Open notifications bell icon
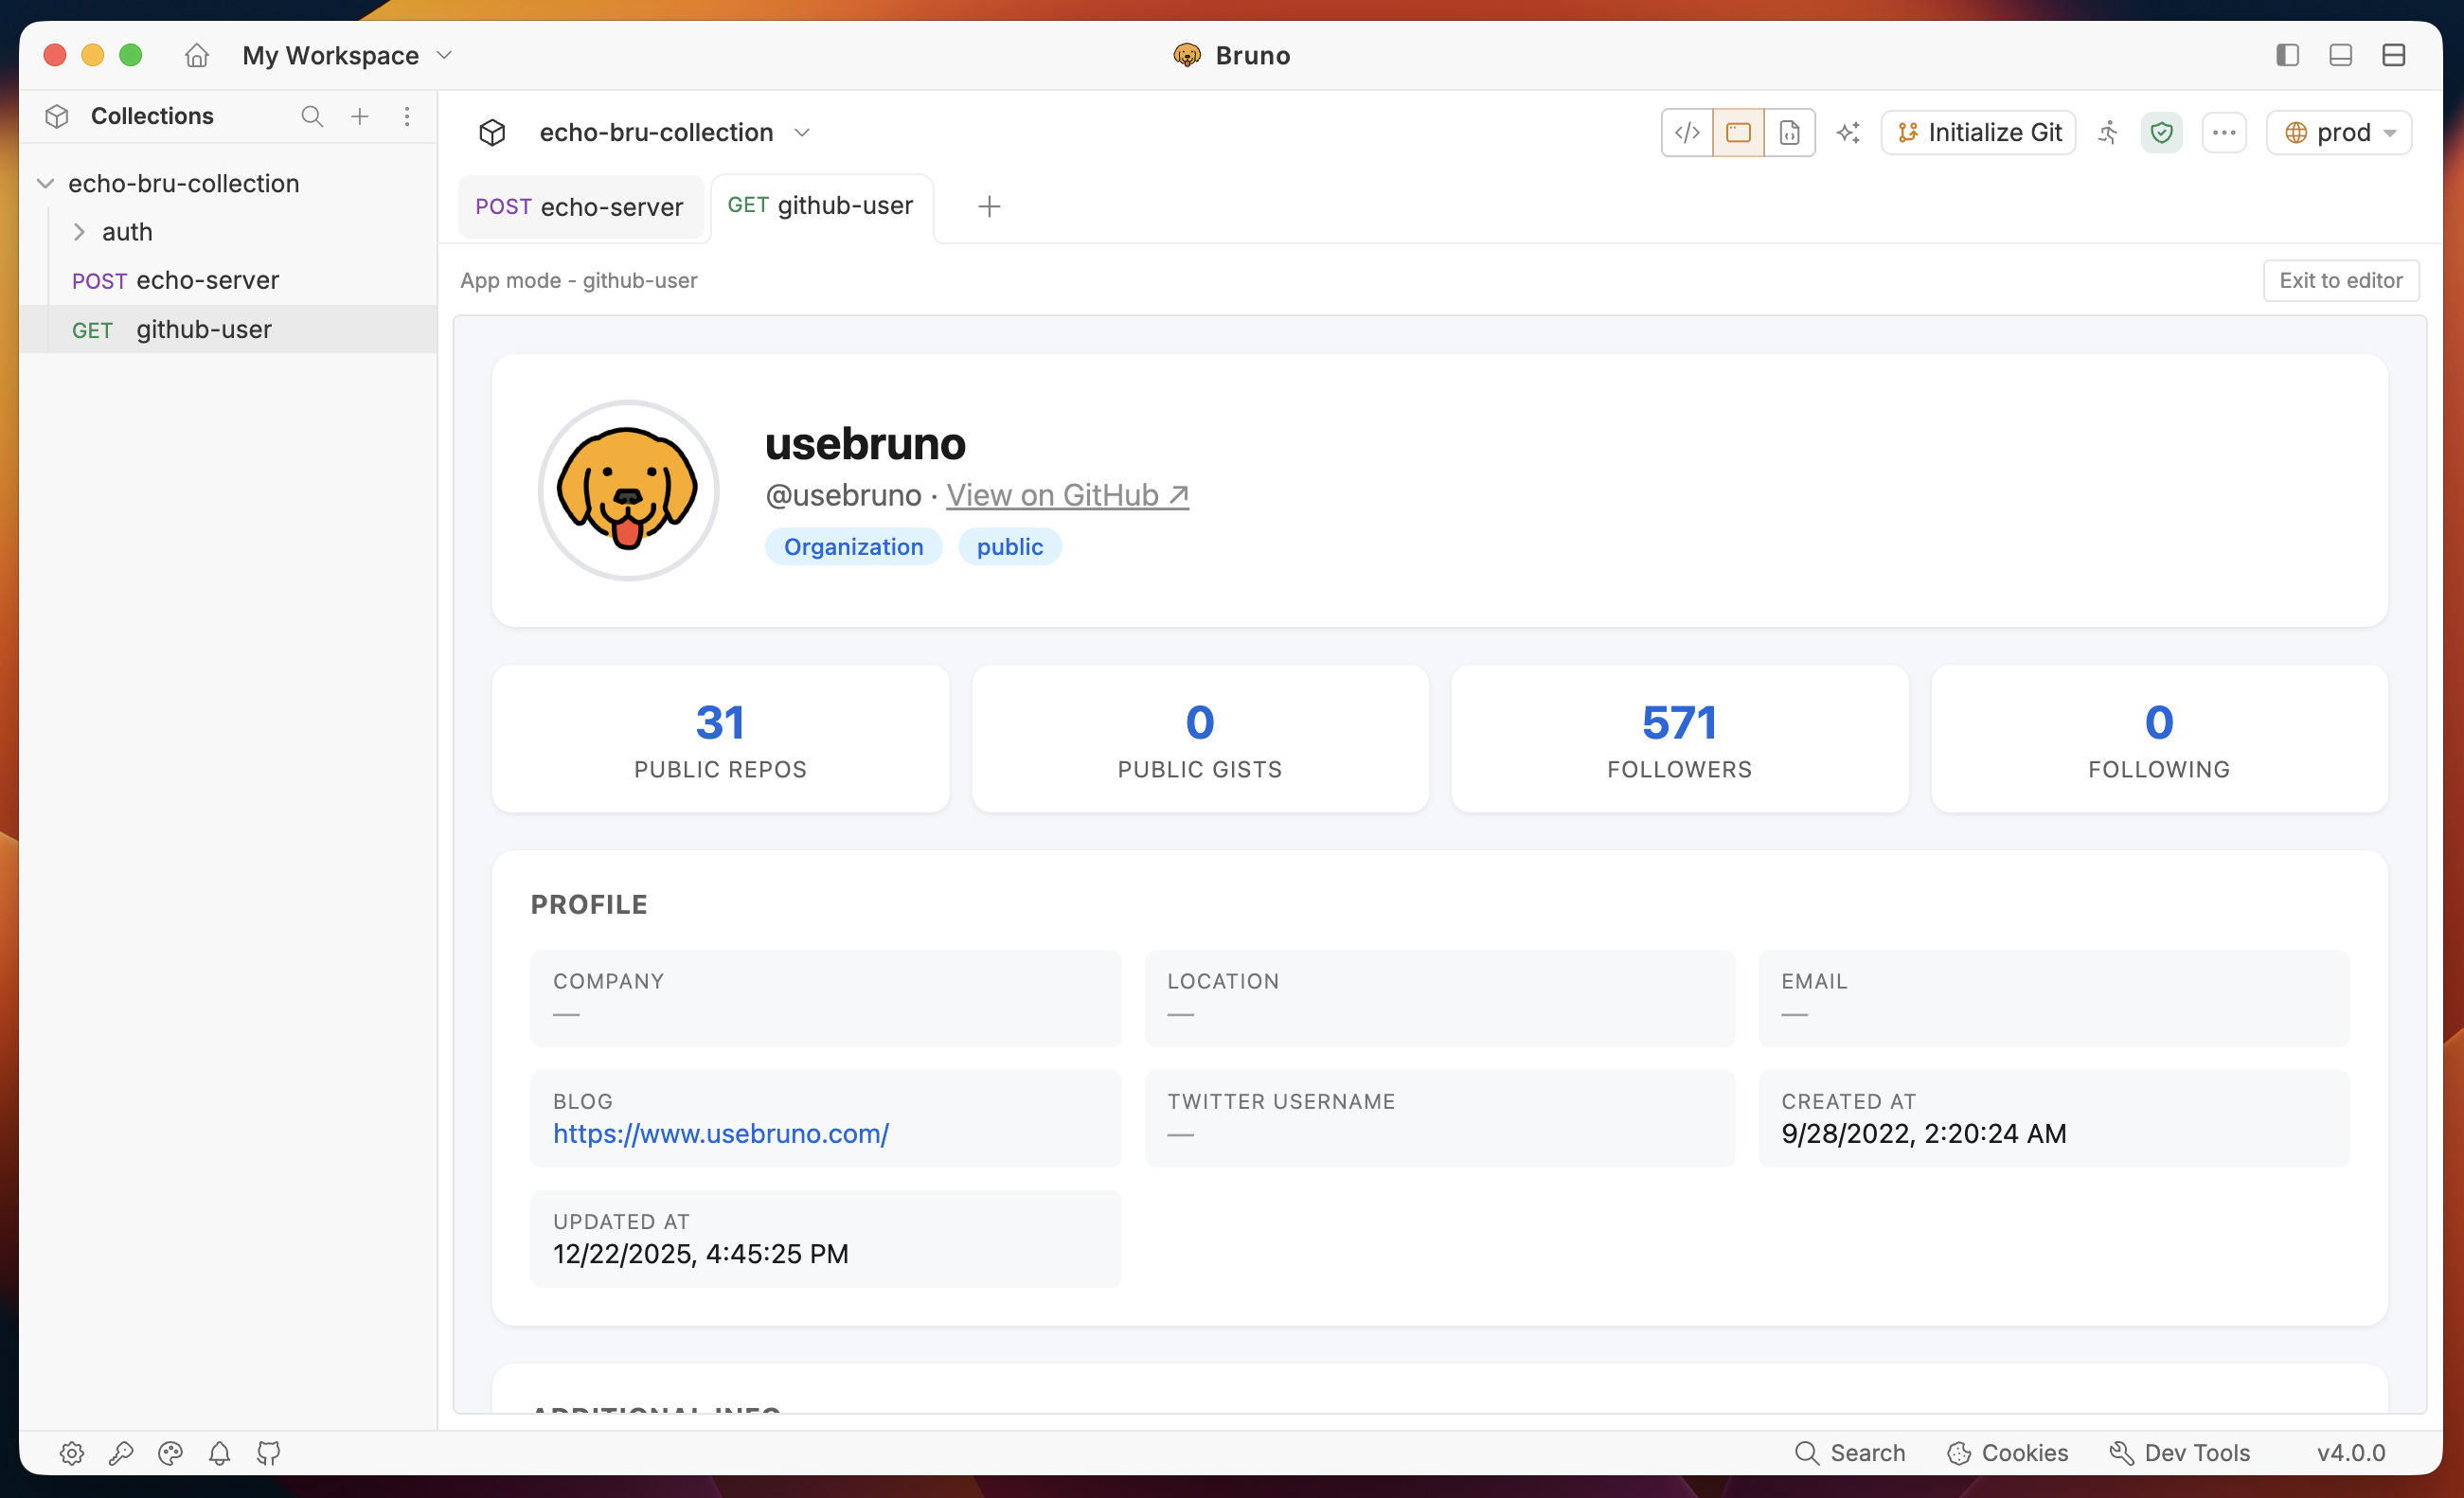 click(219, 1453)
